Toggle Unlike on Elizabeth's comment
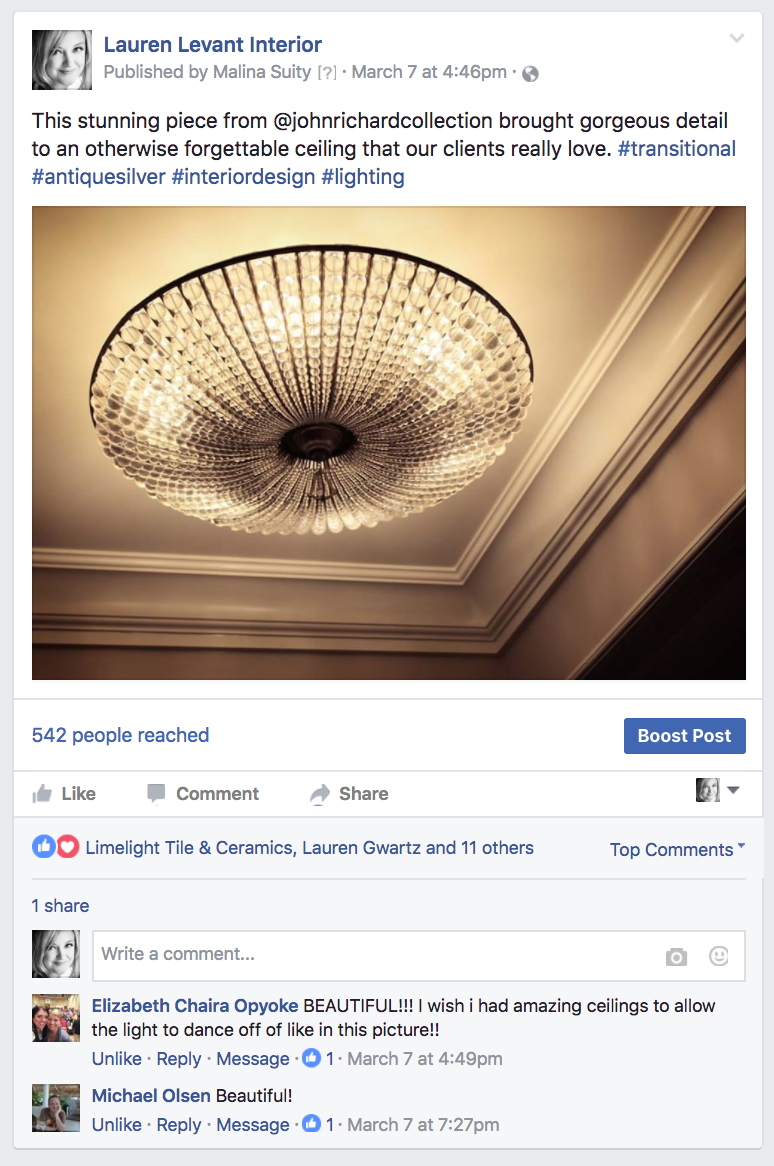This screenshot has width=774, height=1166. 117,1058
